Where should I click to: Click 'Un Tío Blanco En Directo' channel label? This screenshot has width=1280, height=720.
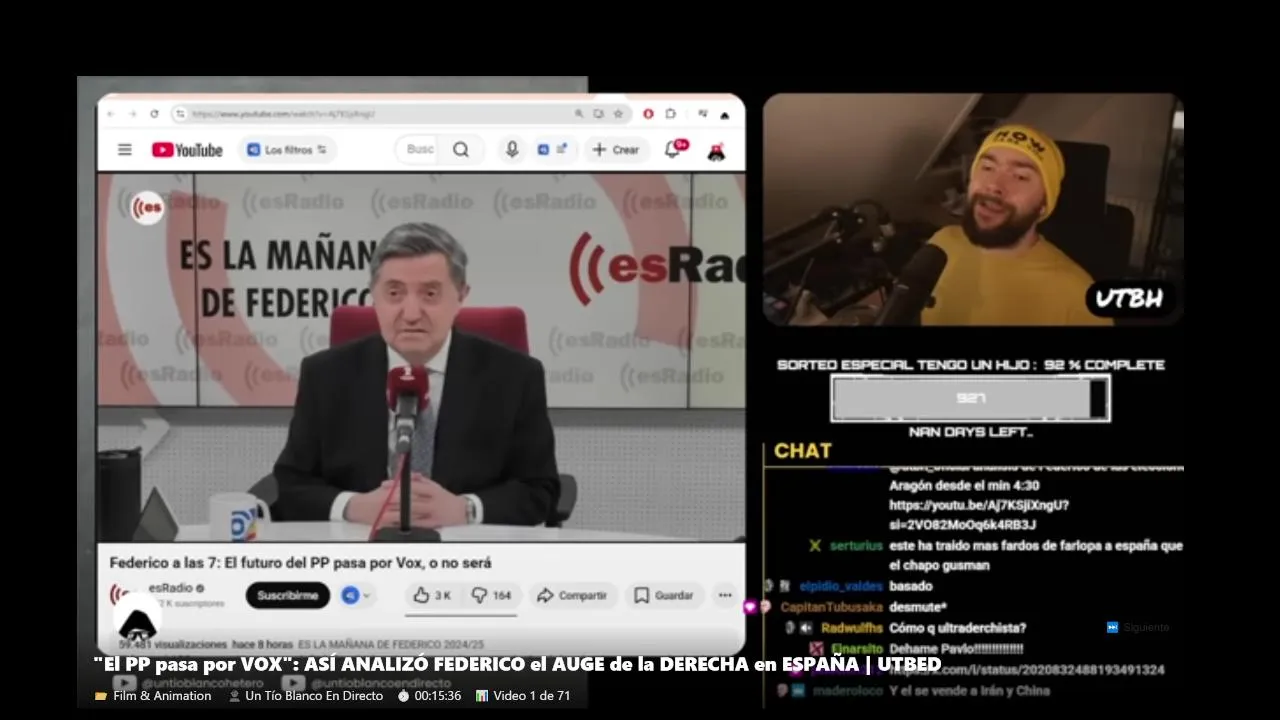306,696
